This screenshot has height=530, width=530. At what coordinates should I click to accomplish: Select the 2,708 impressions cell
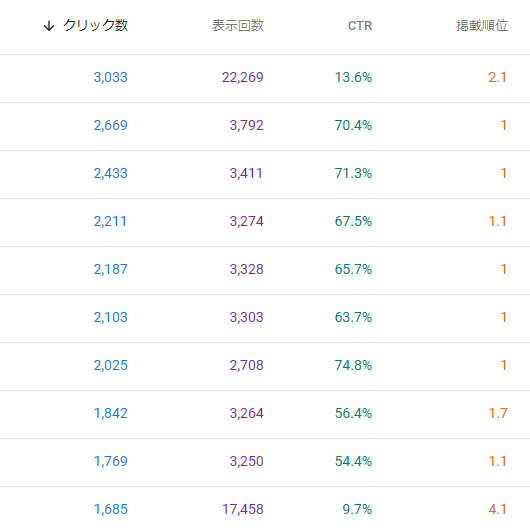(246, 365)
